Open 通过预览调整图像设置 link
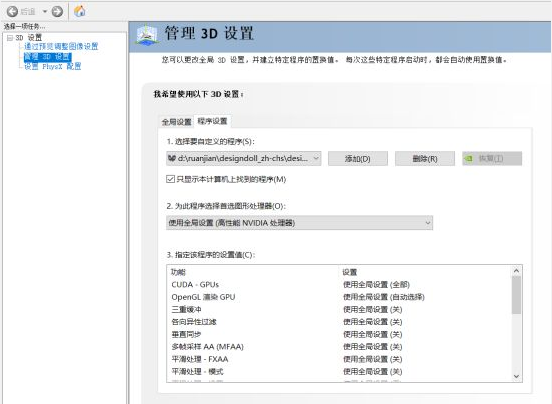This screenshot has height=404, width=552. (61, 46)
